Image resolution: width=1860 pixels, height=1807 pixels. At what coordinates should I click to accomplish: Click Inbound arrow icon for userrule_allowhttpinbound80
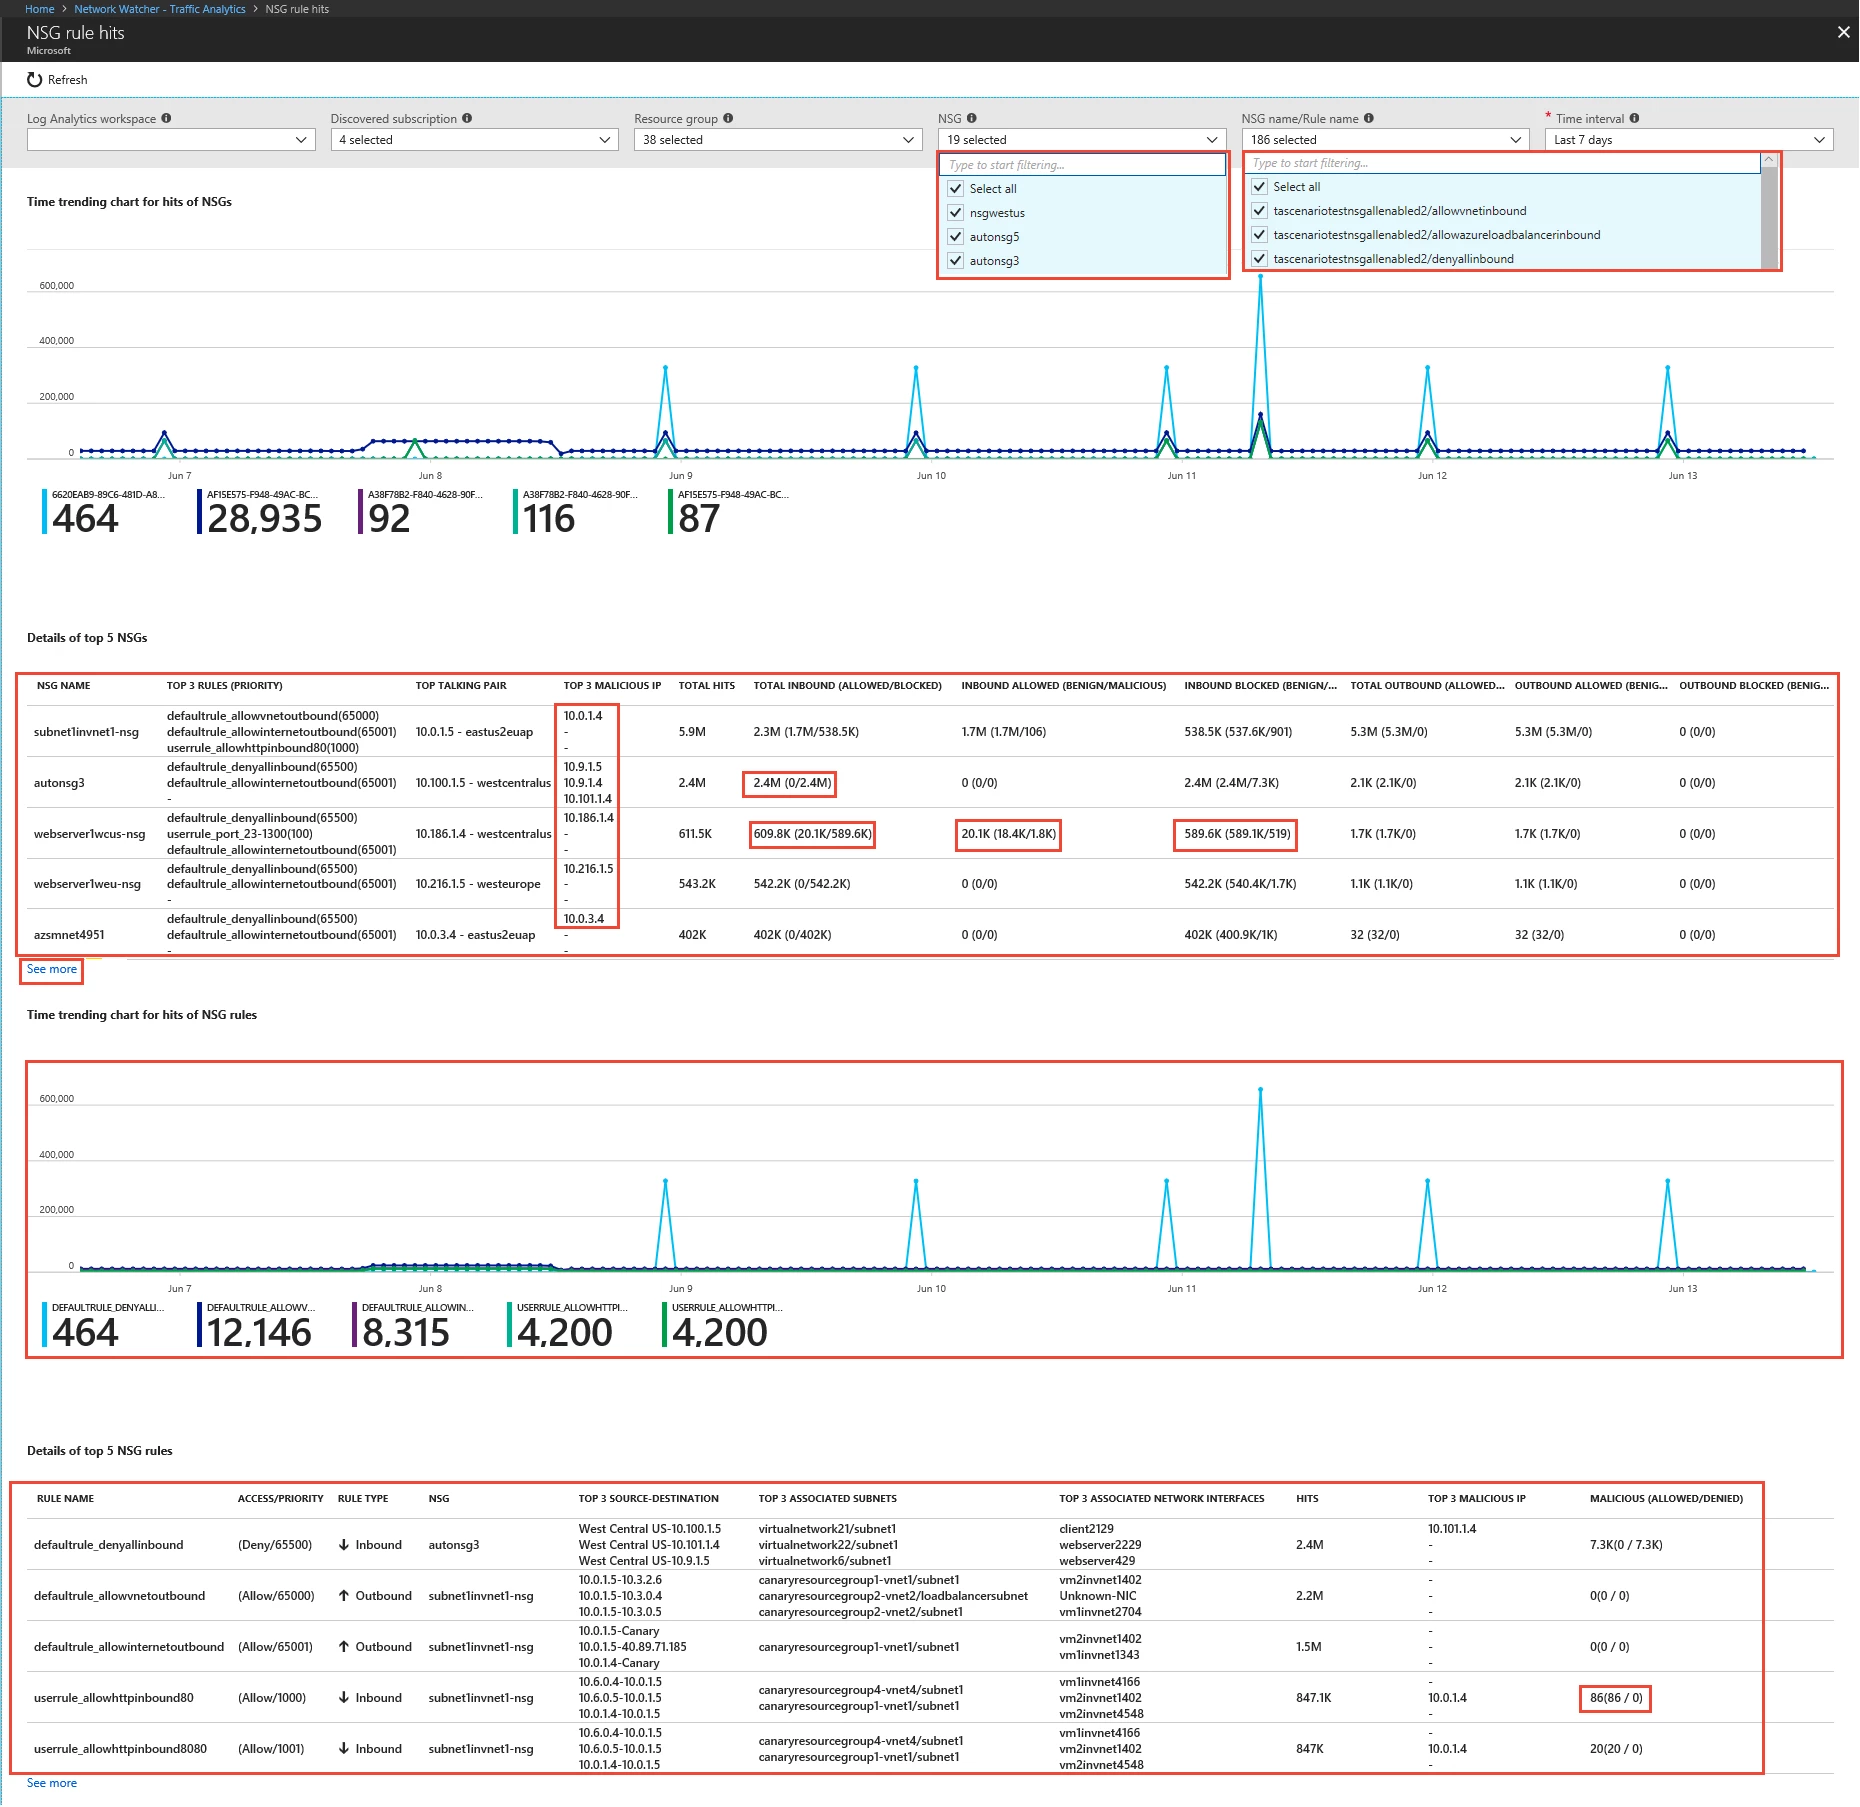(344, 1698)
